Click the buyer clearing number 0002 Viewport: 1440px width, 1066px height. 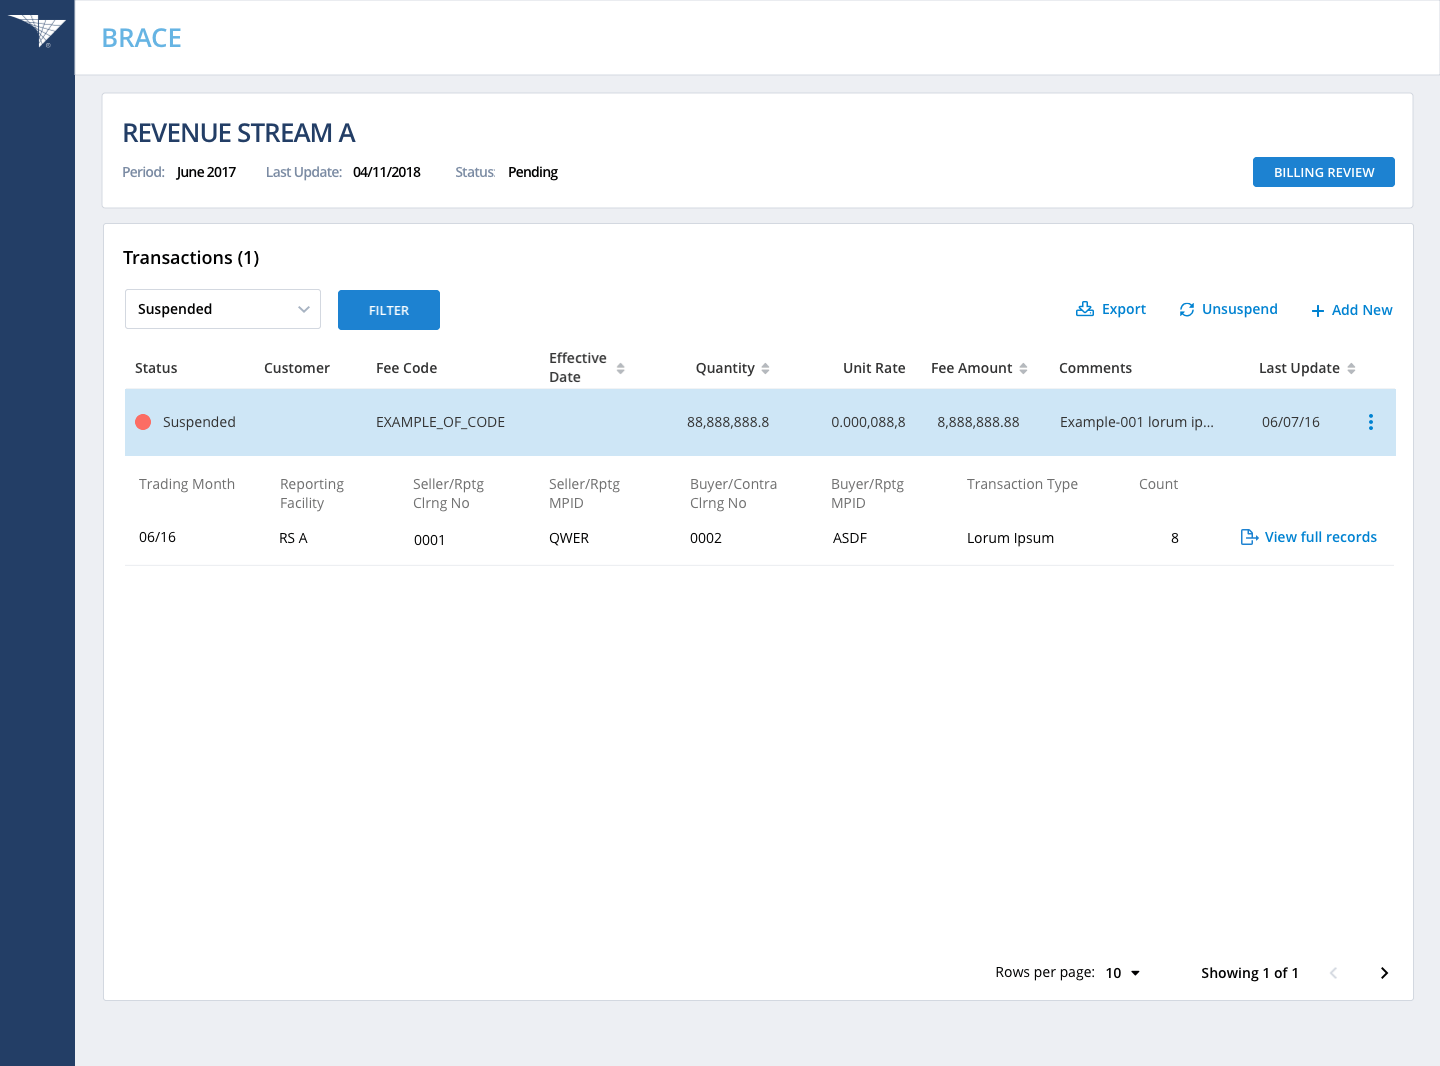(x=705, y=538)
